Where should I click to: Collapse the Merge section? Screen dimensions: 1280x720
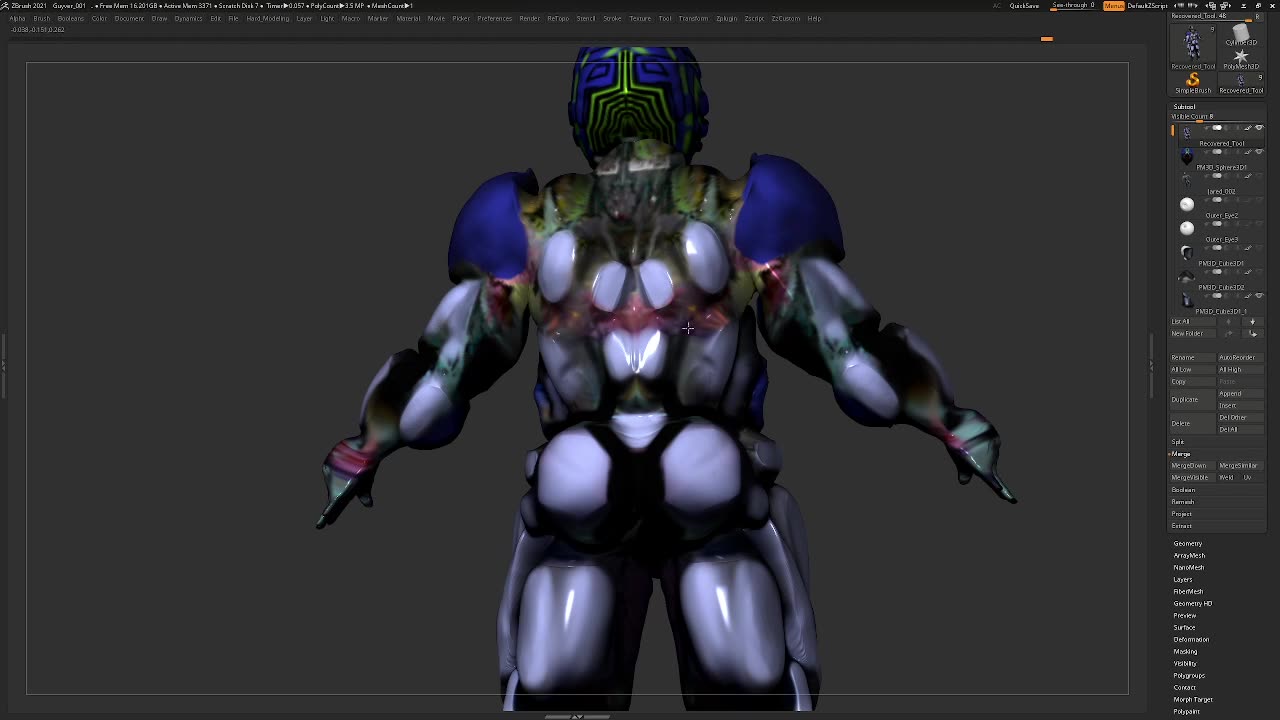1181,454
